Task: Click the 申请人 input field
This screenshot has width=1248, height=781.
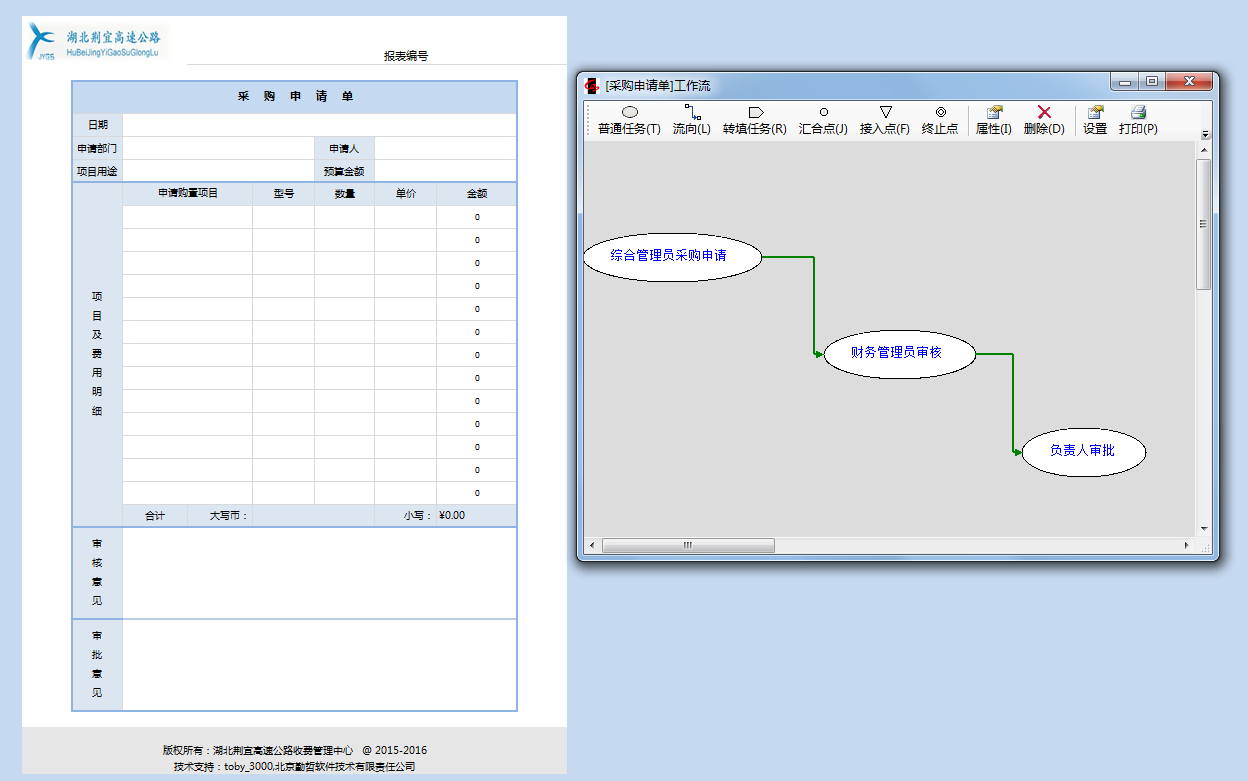Action: [x=445, y=148]
